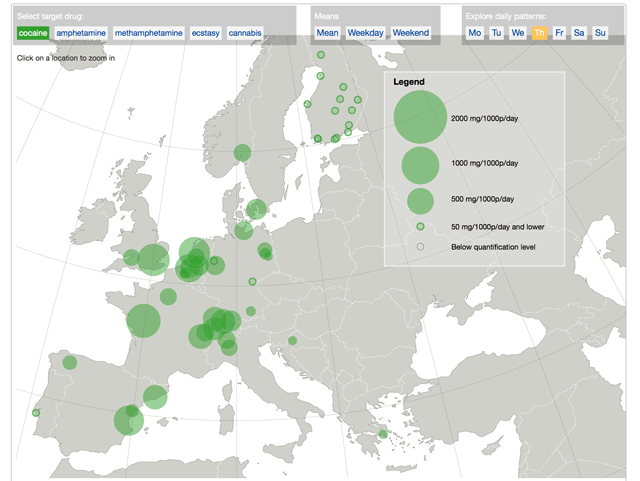Select ecstasy drug option

206,33
